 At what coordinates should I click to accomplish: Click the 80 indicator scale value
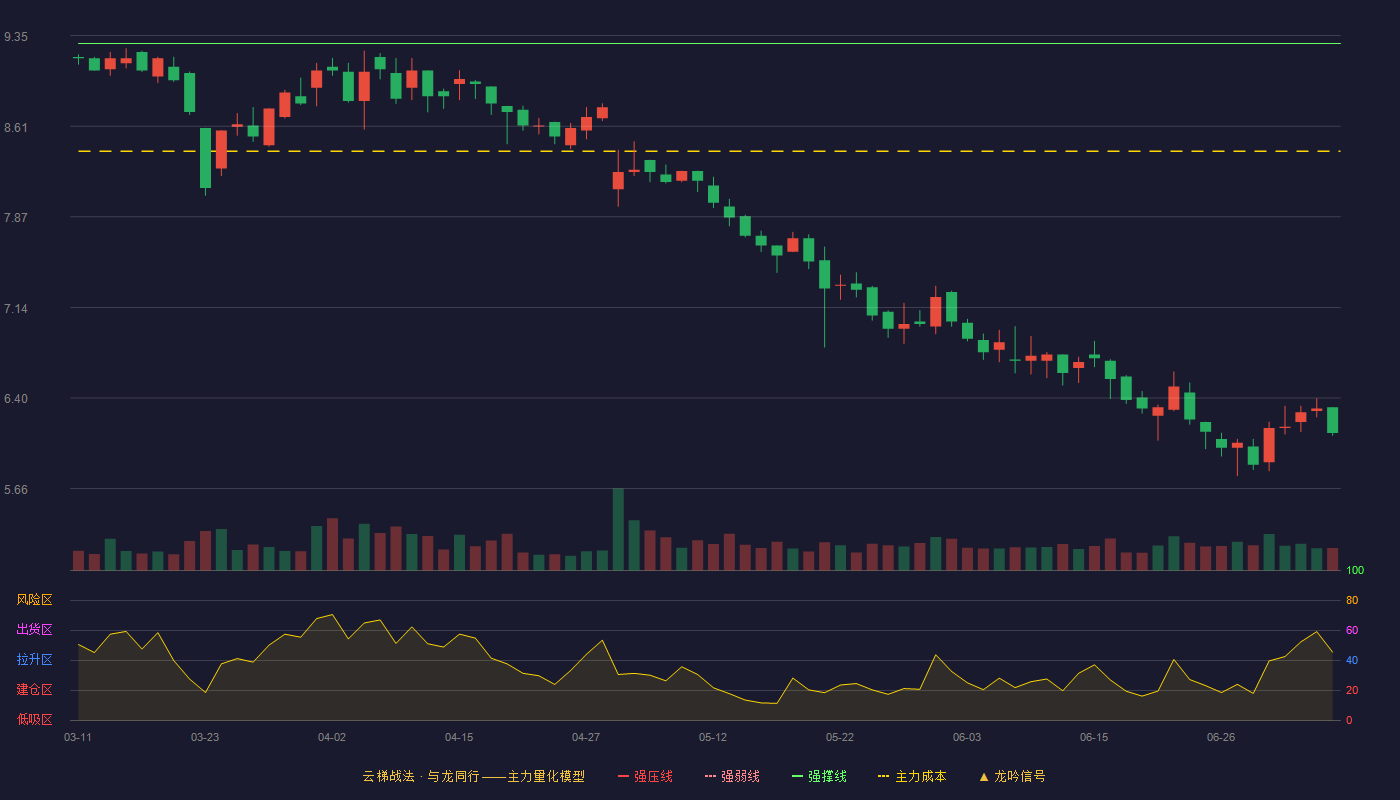point(1352,600)
